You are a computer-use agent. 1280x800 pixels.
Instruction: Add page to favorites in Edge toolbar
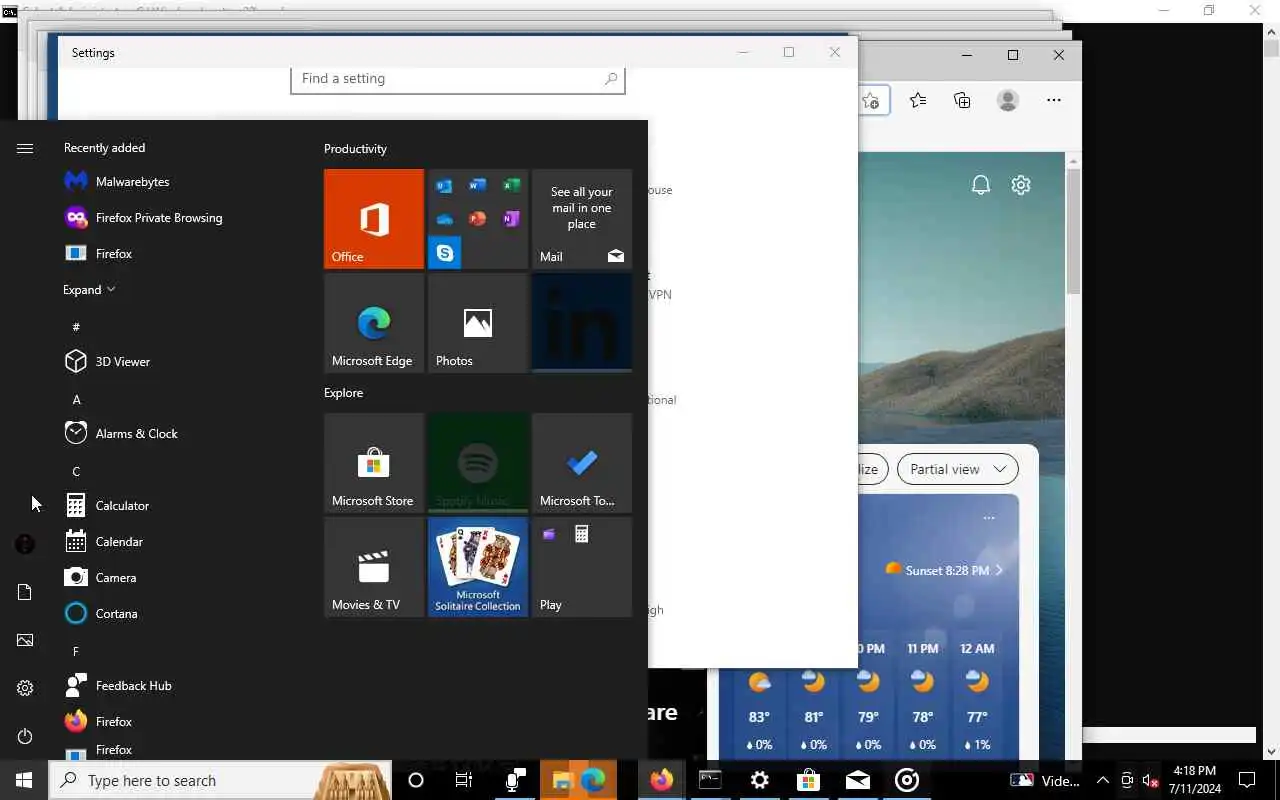[871, 100]
